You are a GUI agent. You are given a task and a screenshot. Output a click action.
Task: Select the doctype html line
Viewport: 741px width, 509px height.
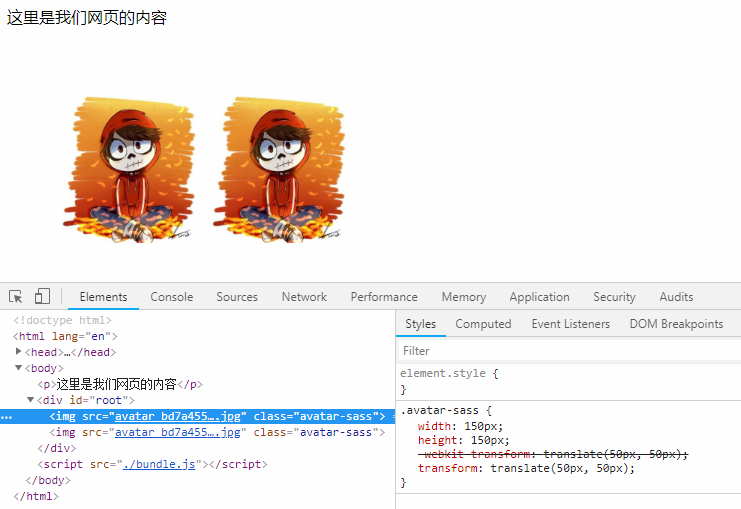tap(62, 320)
